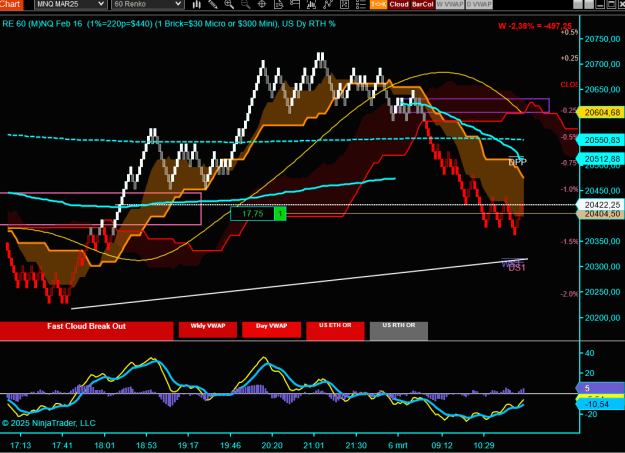625x453 pixels.
Task: Select the zoom in magnifier
Action: [x=229, y=4]
